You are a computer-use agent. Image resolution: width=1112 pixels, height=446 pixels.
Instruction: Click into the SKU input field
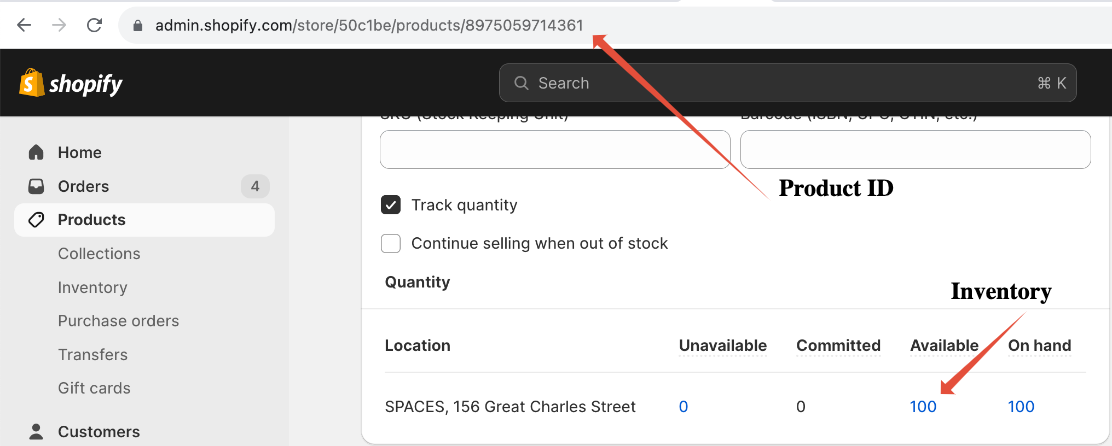pyautogui.click(x=555, y=150)
